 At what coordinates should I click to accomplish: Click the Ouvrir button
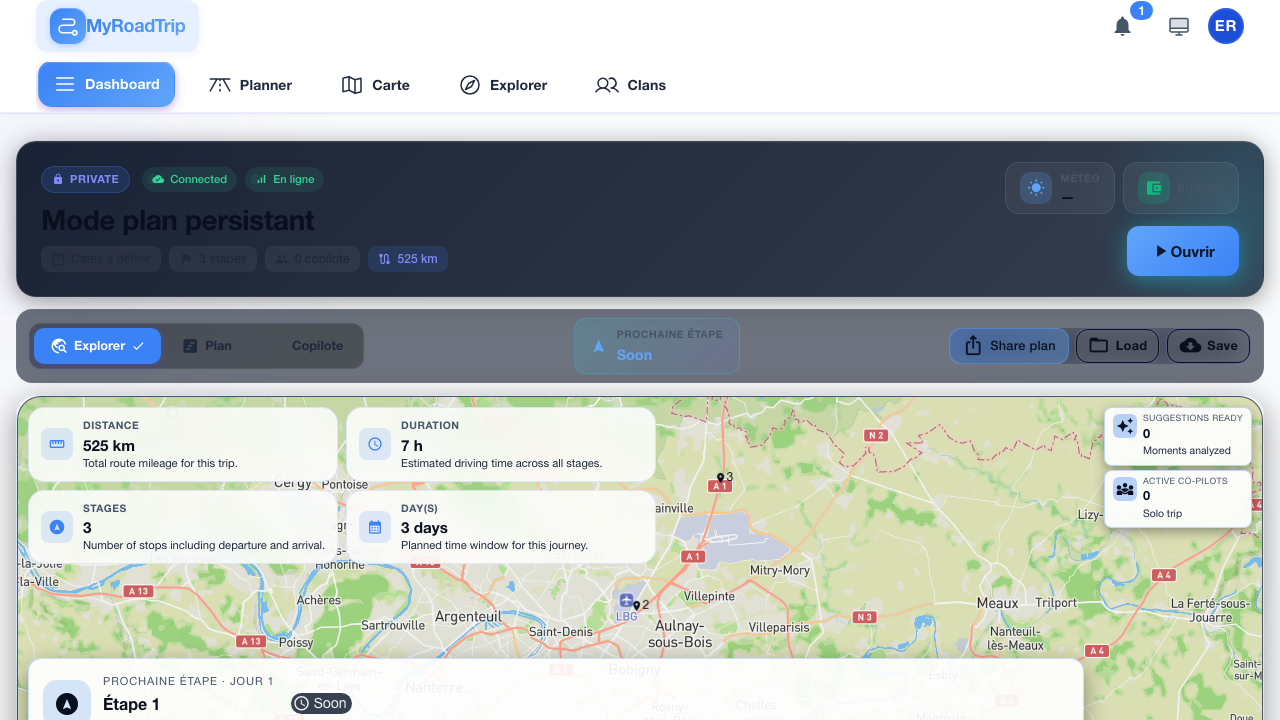[x=1182, y=251]
